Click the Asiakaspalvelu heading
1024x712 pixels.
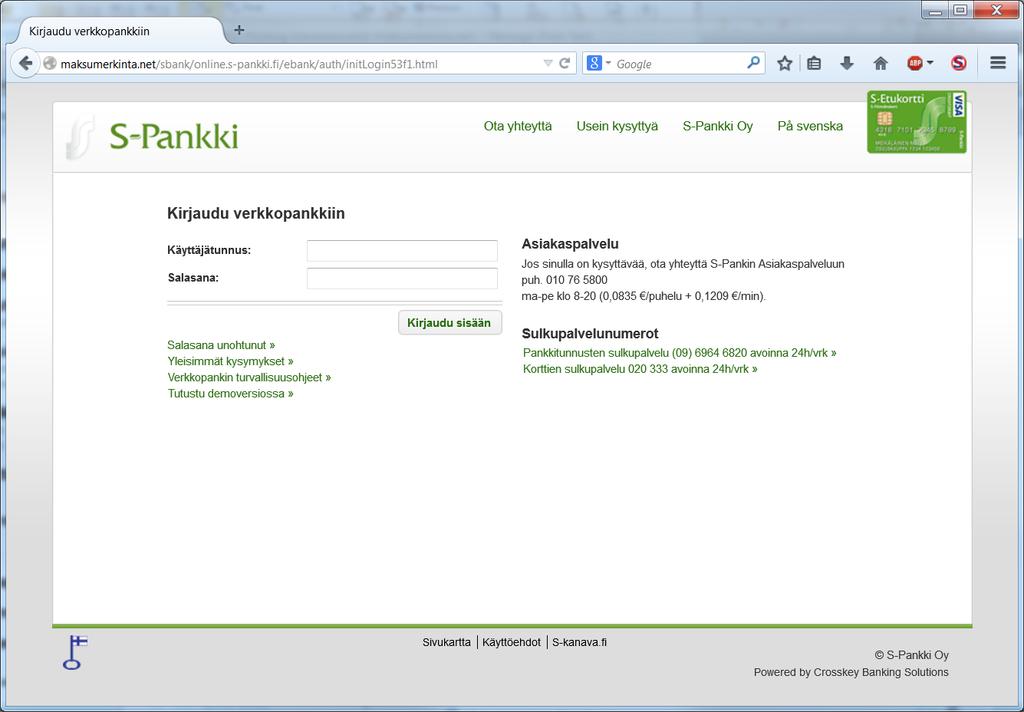[570, 244]
